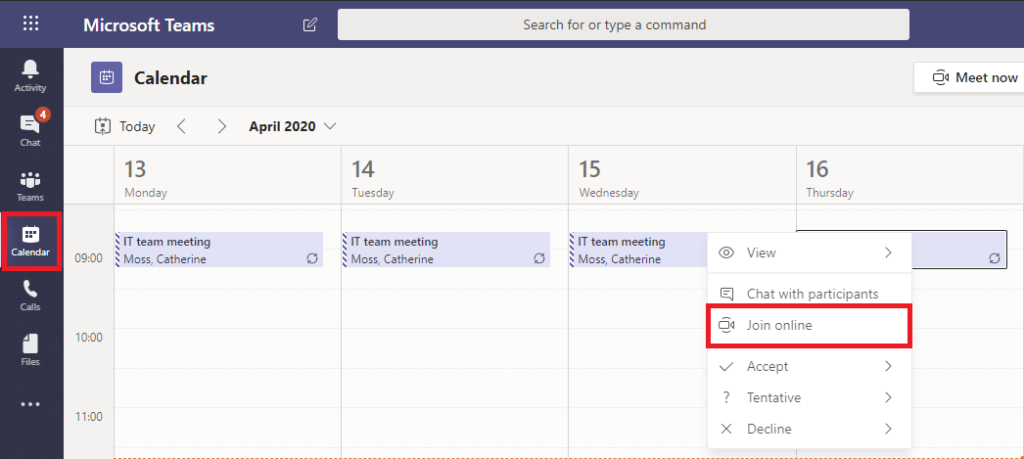
Task: Open Teams section in sidebar
Action: click(31, 187)
